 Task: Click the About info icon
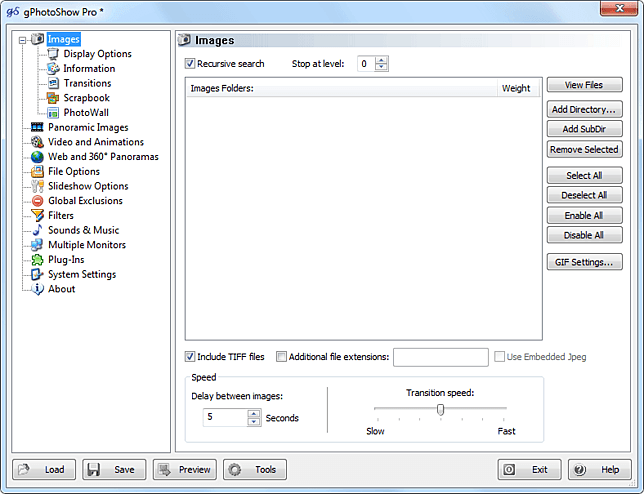click(37, 289)
